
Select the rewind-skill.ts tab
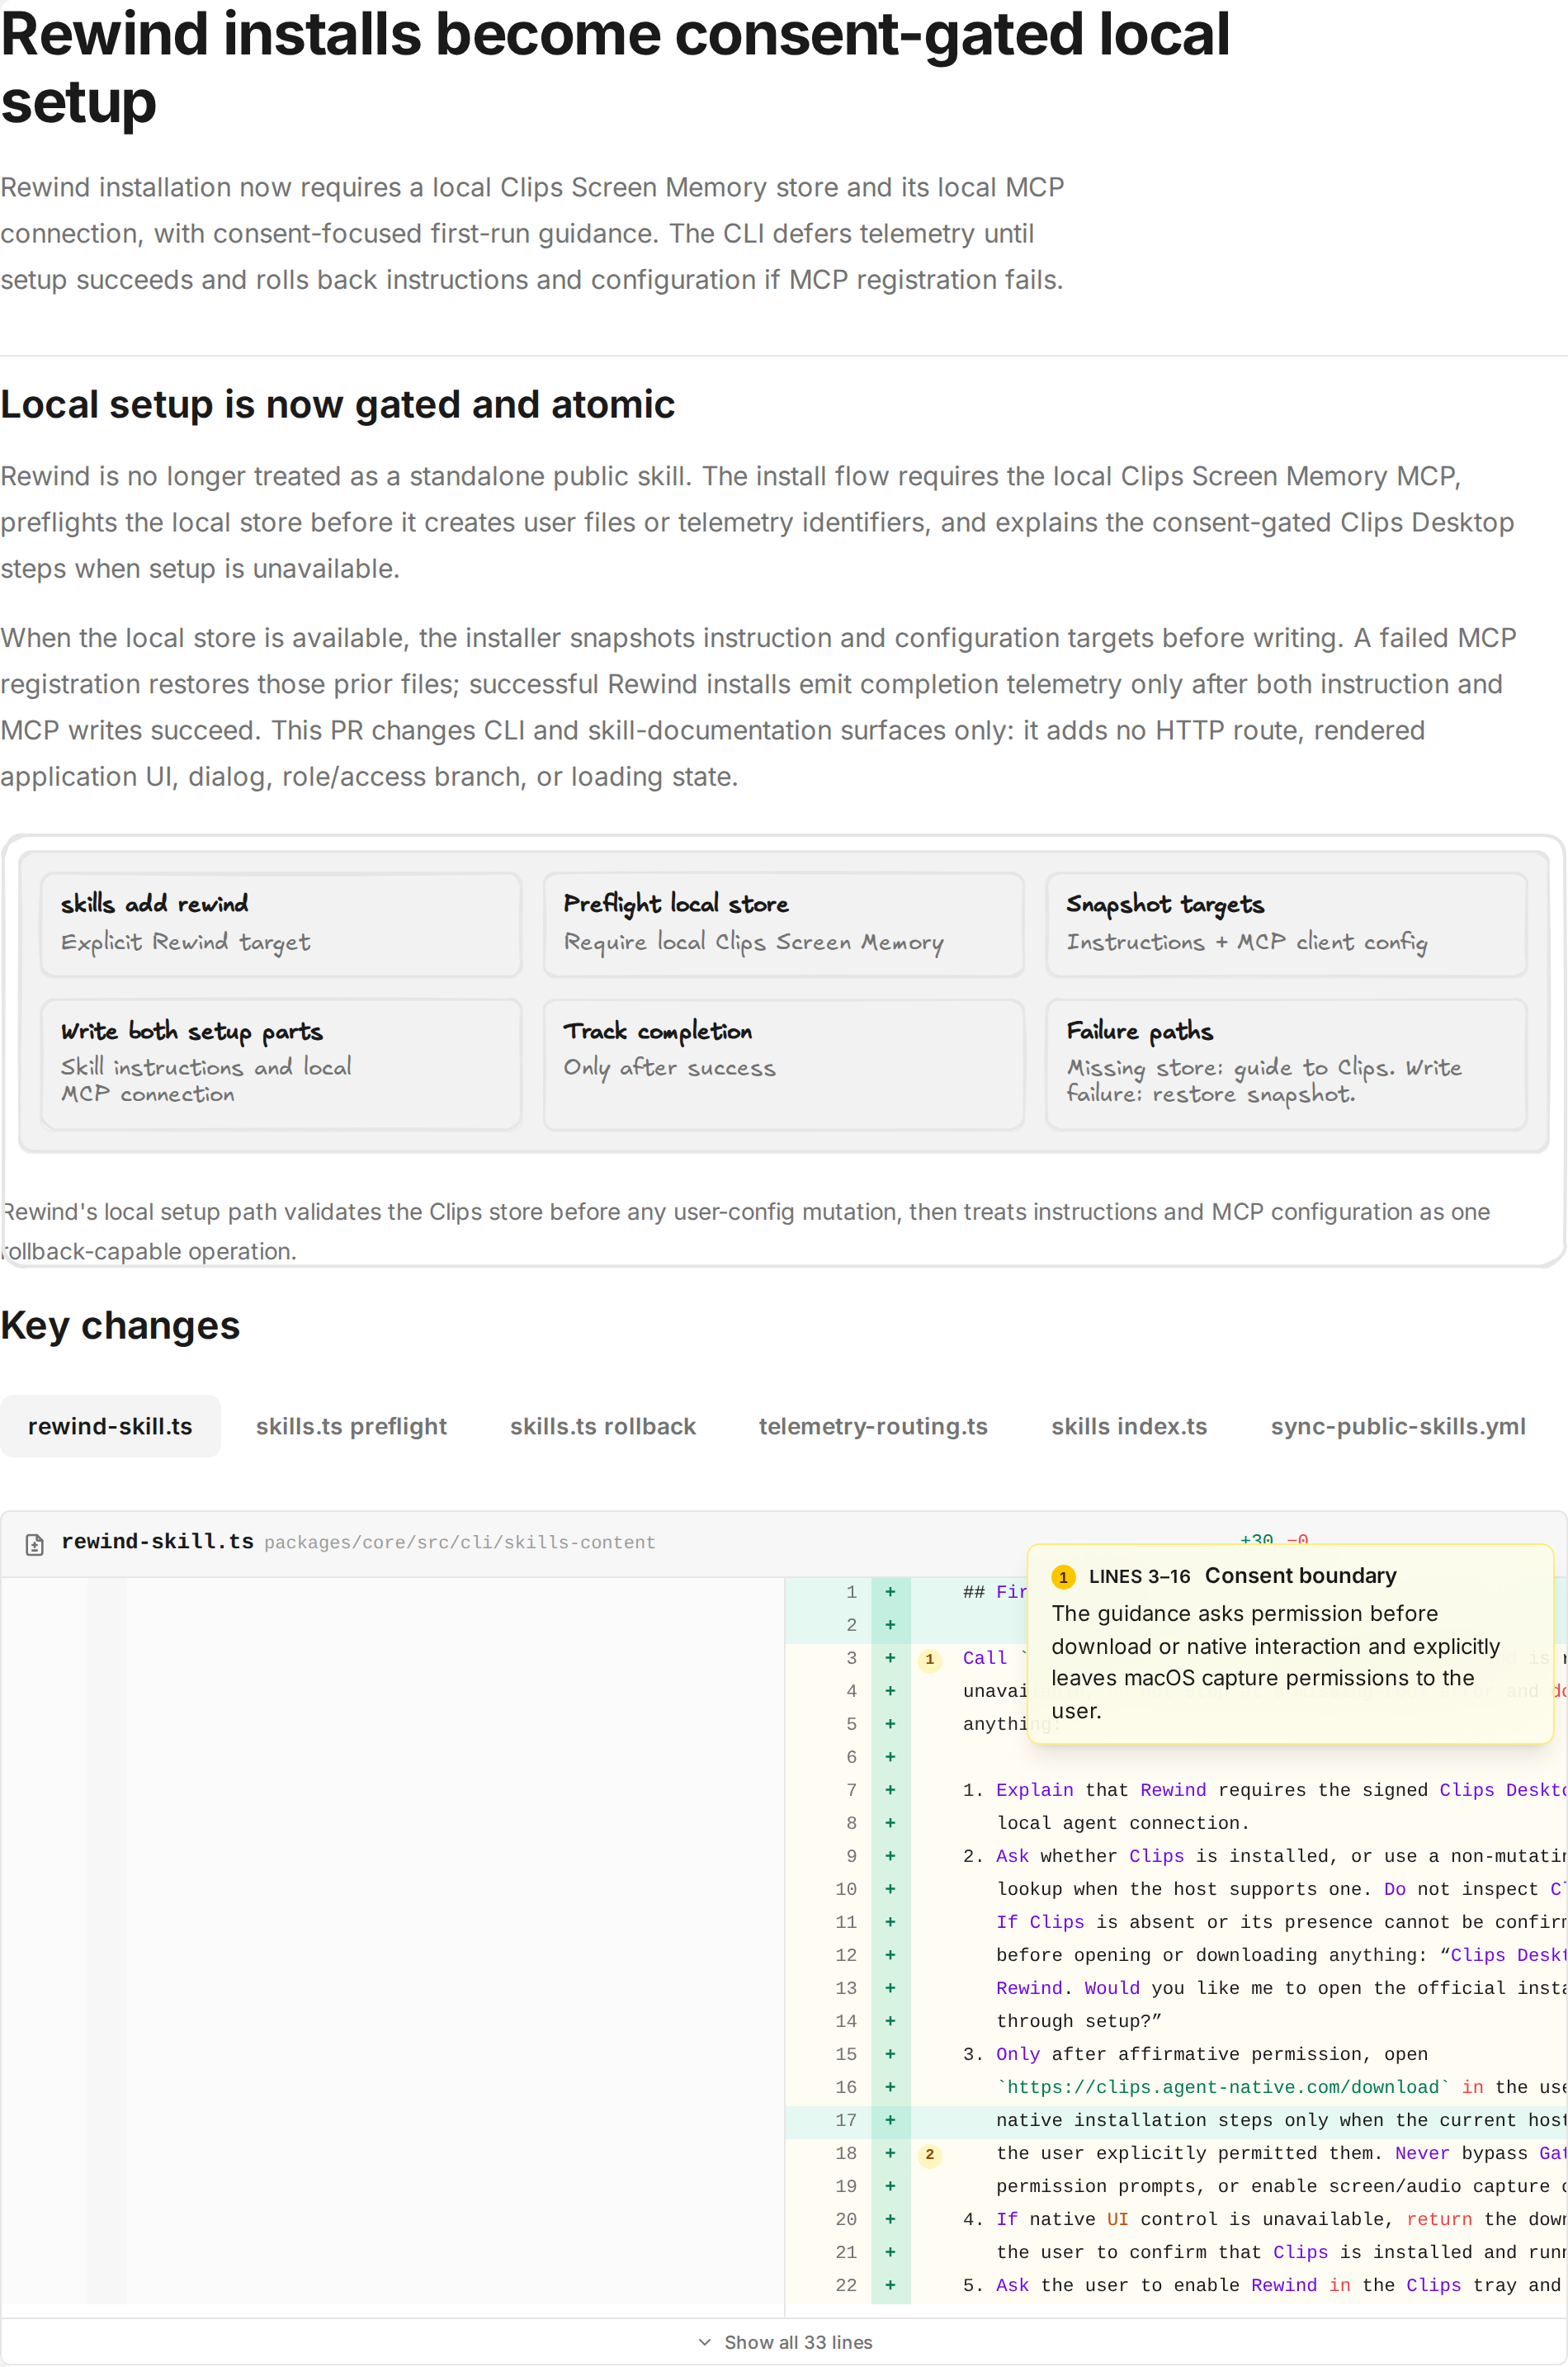(110, 1426)
